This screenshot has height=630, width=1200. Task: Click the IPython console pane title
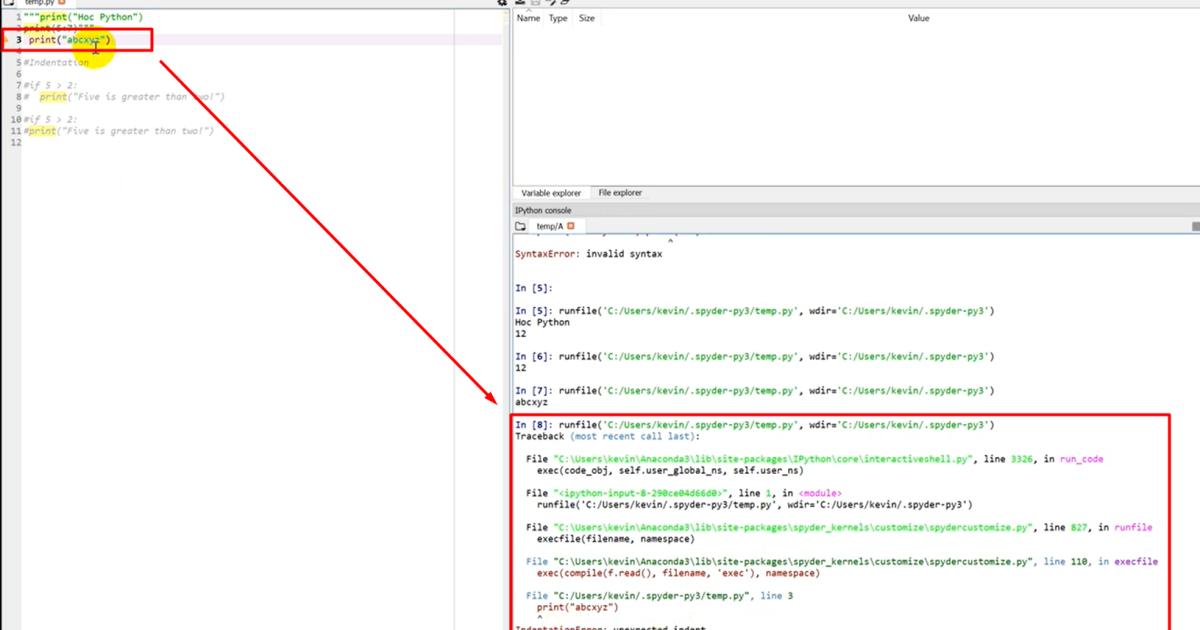point(543,210)
